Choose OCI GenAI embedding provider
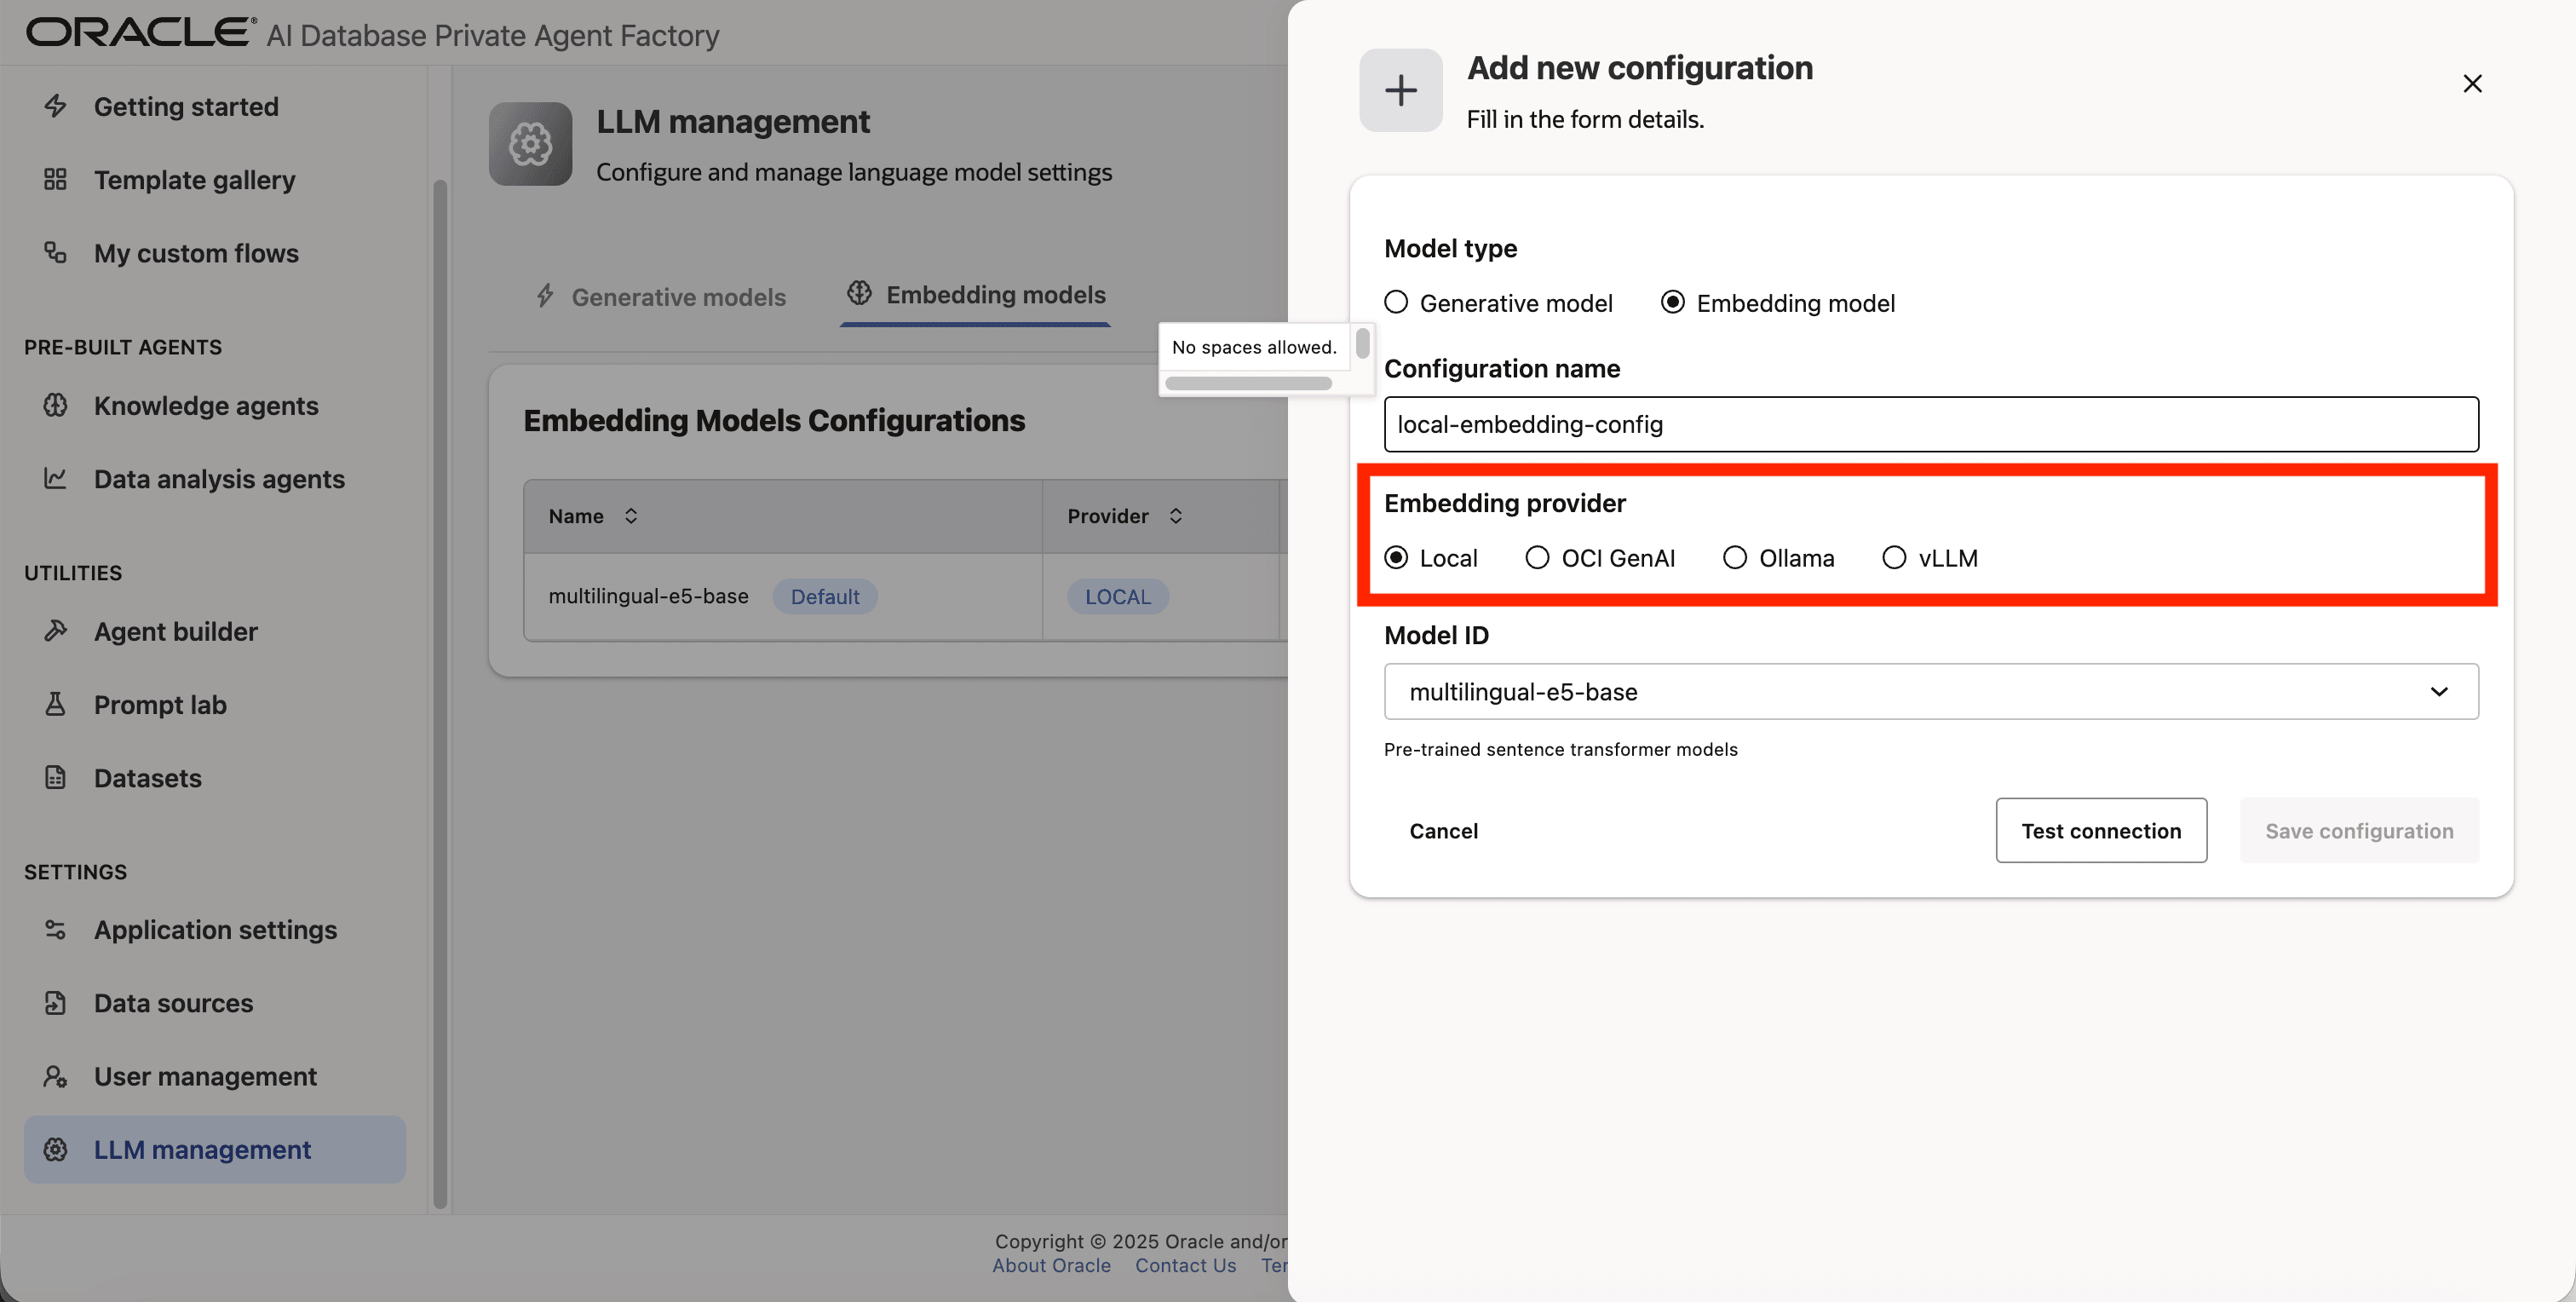The width and height of the screenshot is (2576, 1302). pyautogui.click(x=1537, y=557)
